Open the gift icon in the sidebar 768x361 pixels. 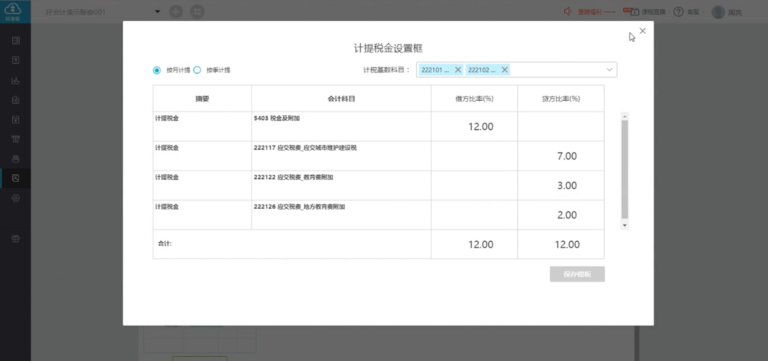16,239
